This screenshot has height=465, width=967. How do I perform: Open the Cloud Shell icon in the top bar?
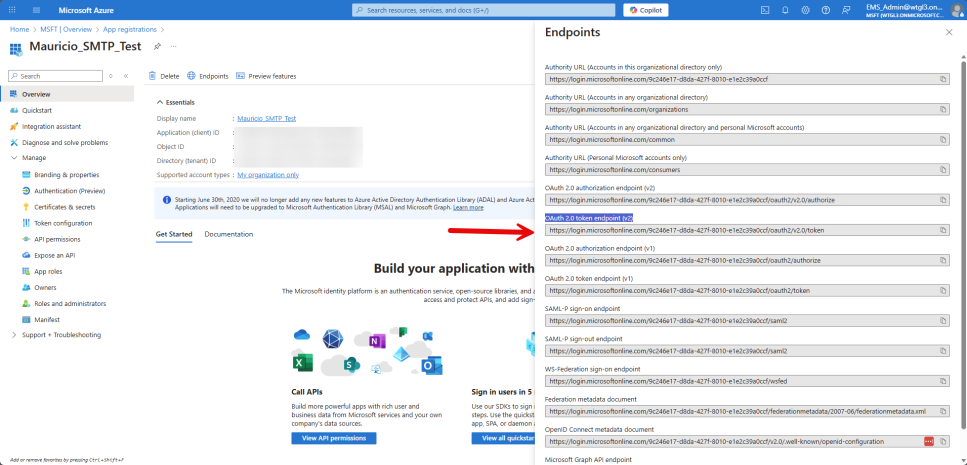point(764,10)
